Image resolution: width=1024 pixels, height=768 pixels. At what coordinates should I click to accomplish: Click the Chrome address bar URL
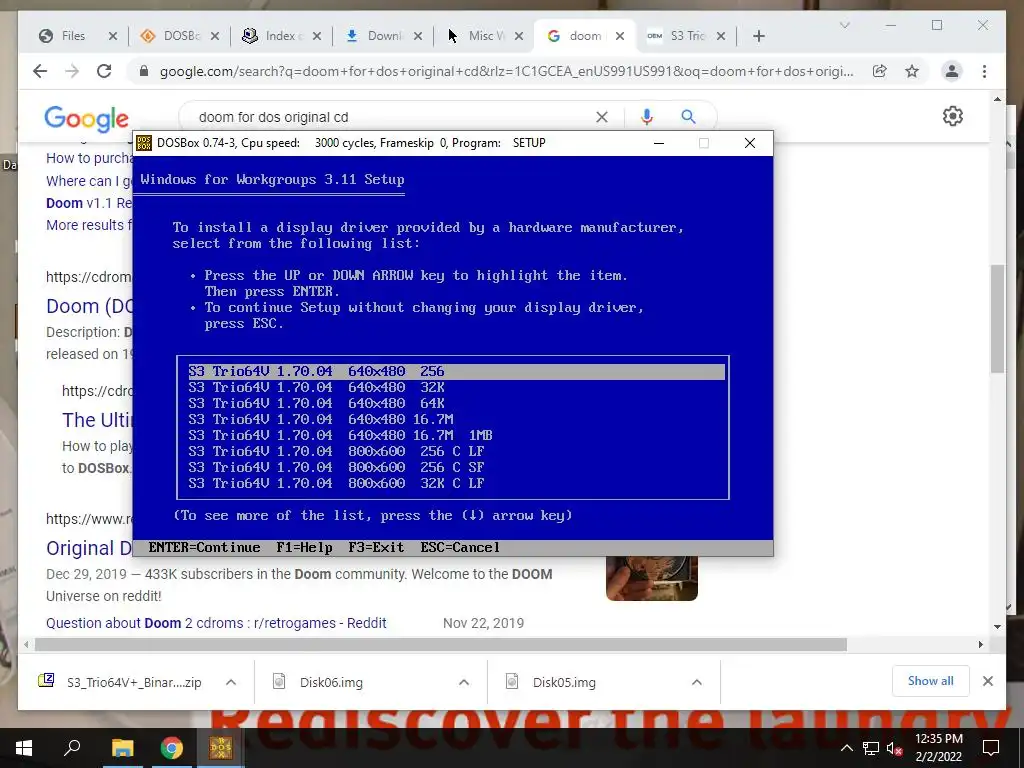click(507, 71)
